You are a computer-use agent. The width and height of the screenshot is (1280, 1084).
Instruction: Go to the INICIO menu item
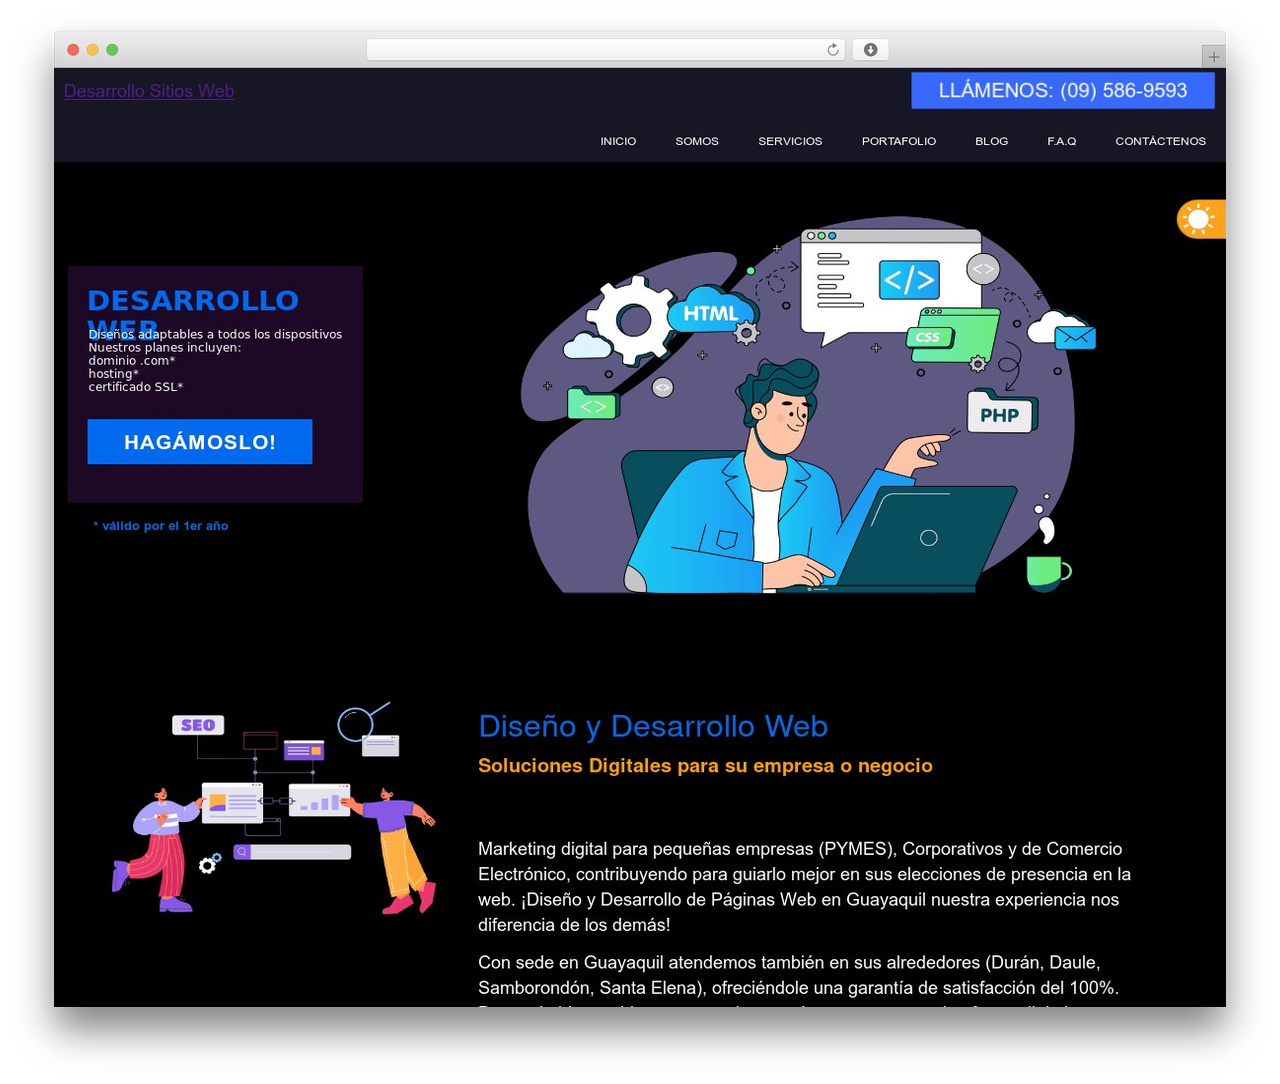[x=618, y=141]
